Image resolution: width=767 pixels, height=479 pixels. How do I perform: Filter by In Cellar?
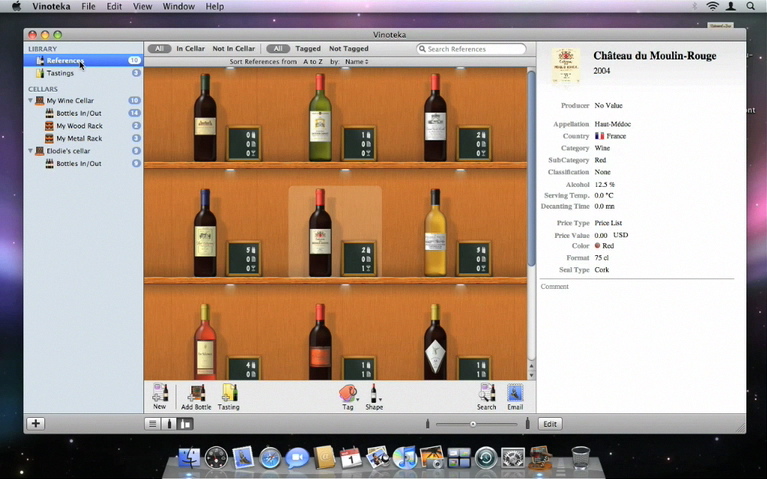tap(191, 48)
